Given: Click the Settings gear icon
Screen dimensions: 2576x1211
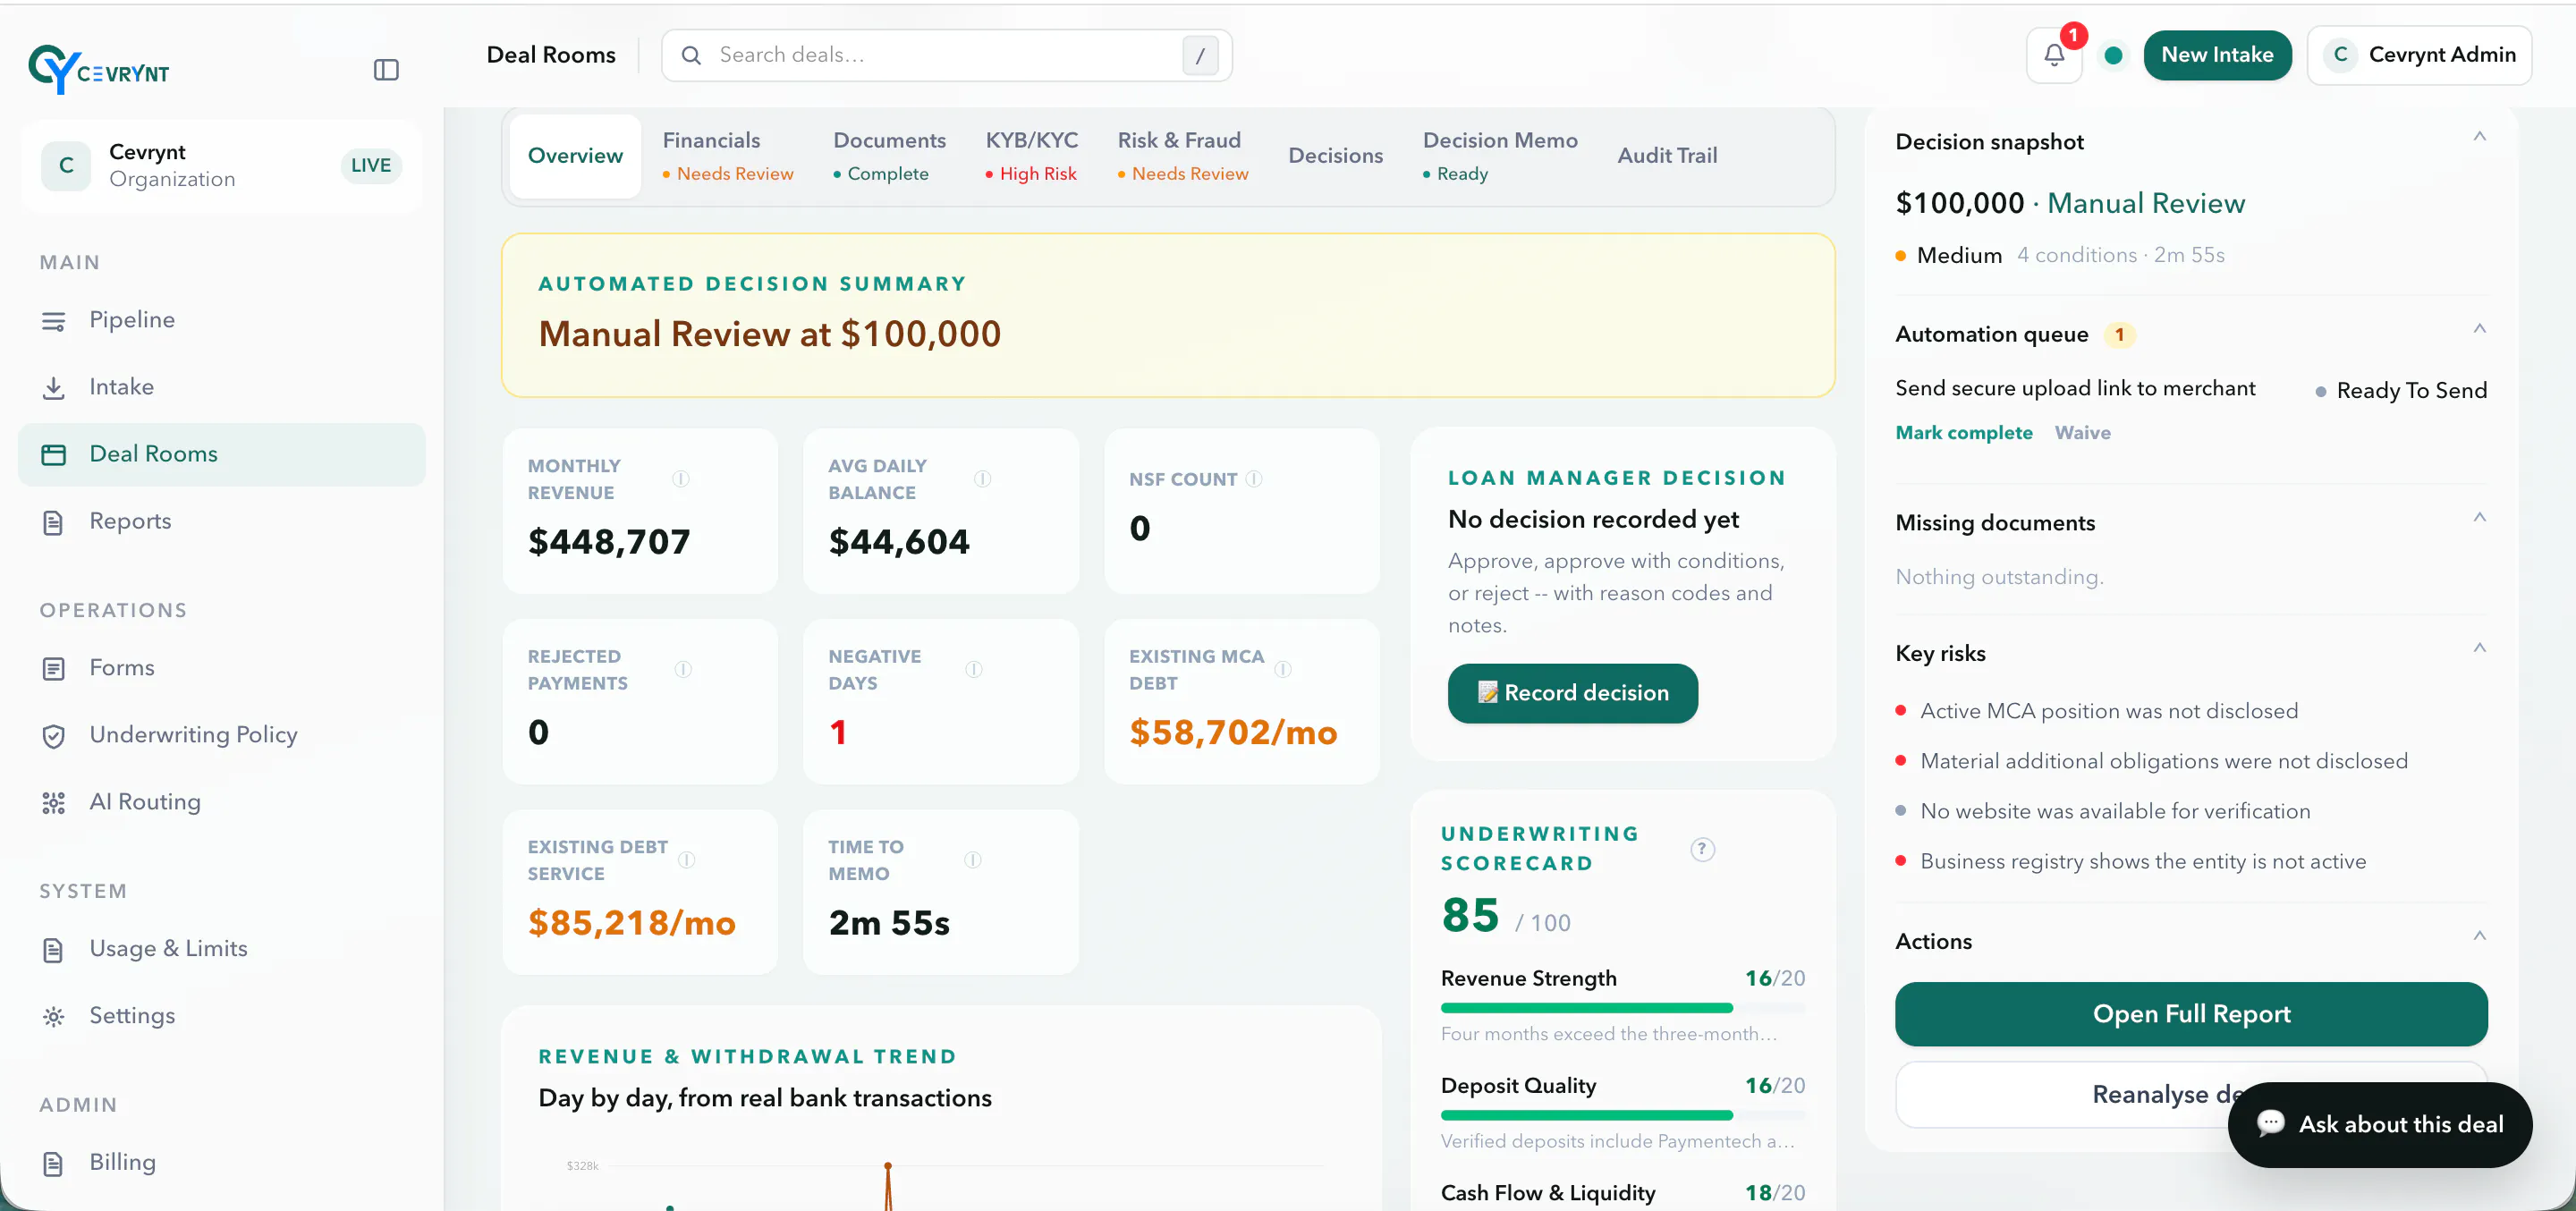Looking at the screenshot, I should tap(54, 1017).
